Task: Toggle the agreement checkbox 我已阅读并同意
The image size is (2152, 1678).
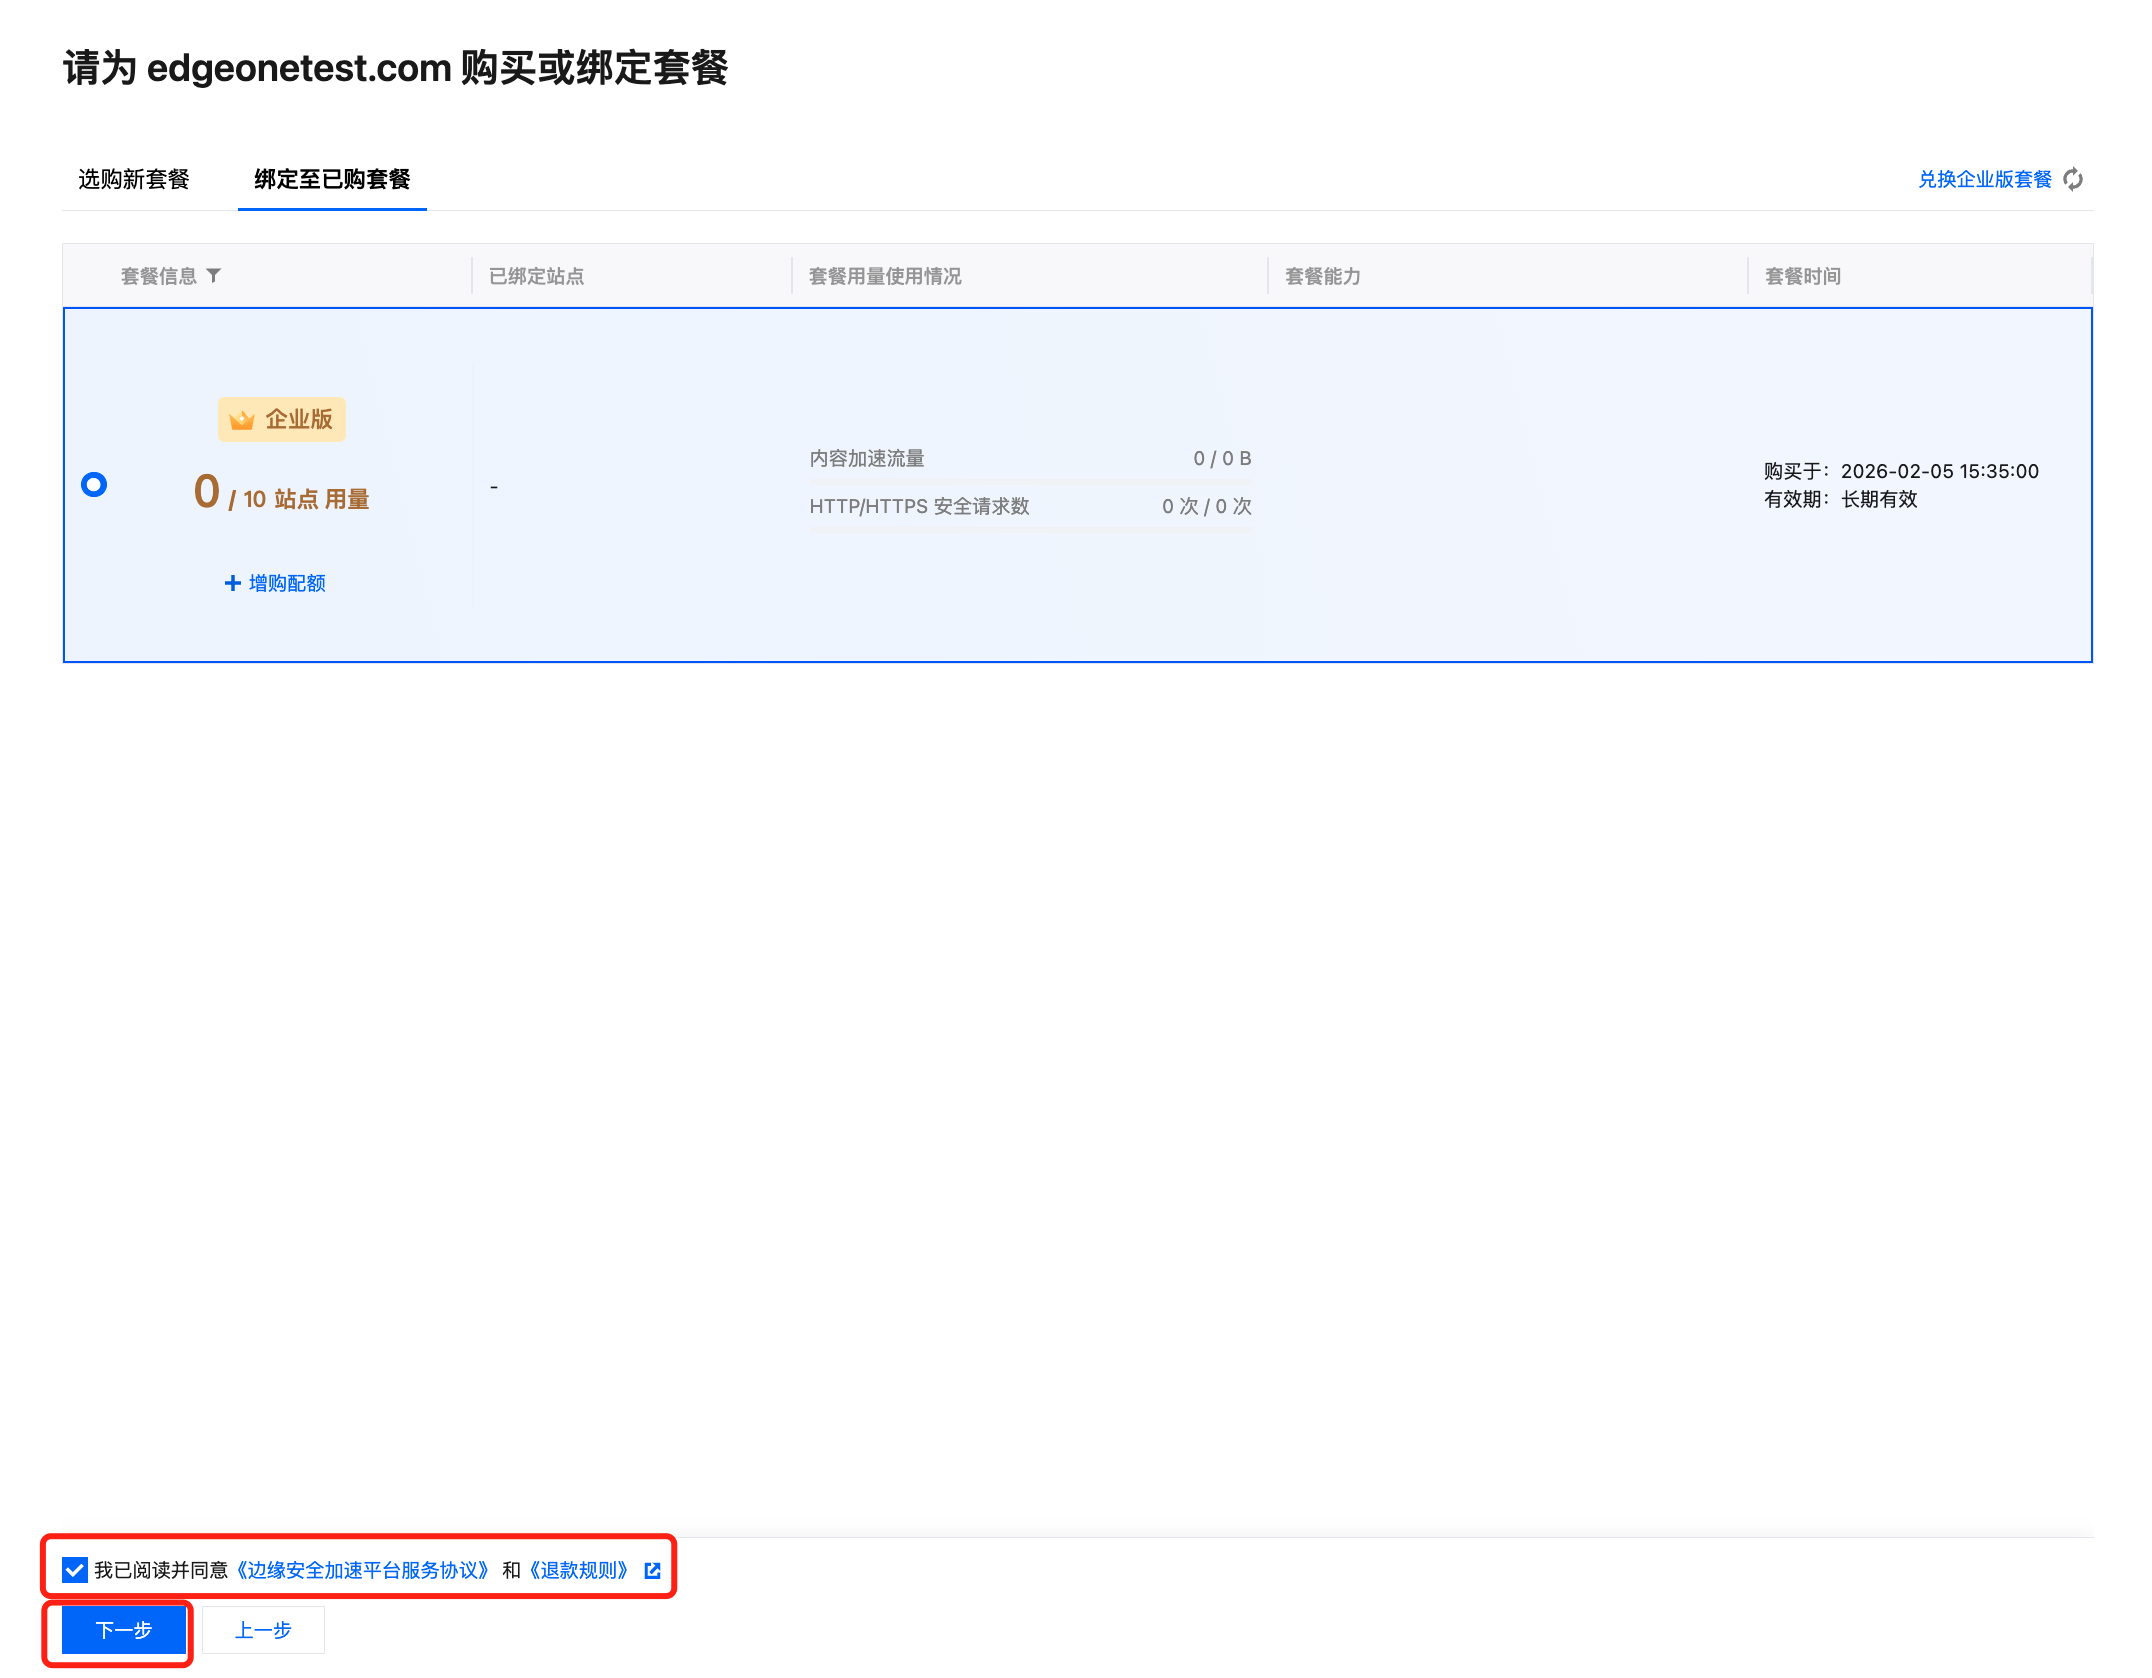Action: click(x=74, y=1570)
